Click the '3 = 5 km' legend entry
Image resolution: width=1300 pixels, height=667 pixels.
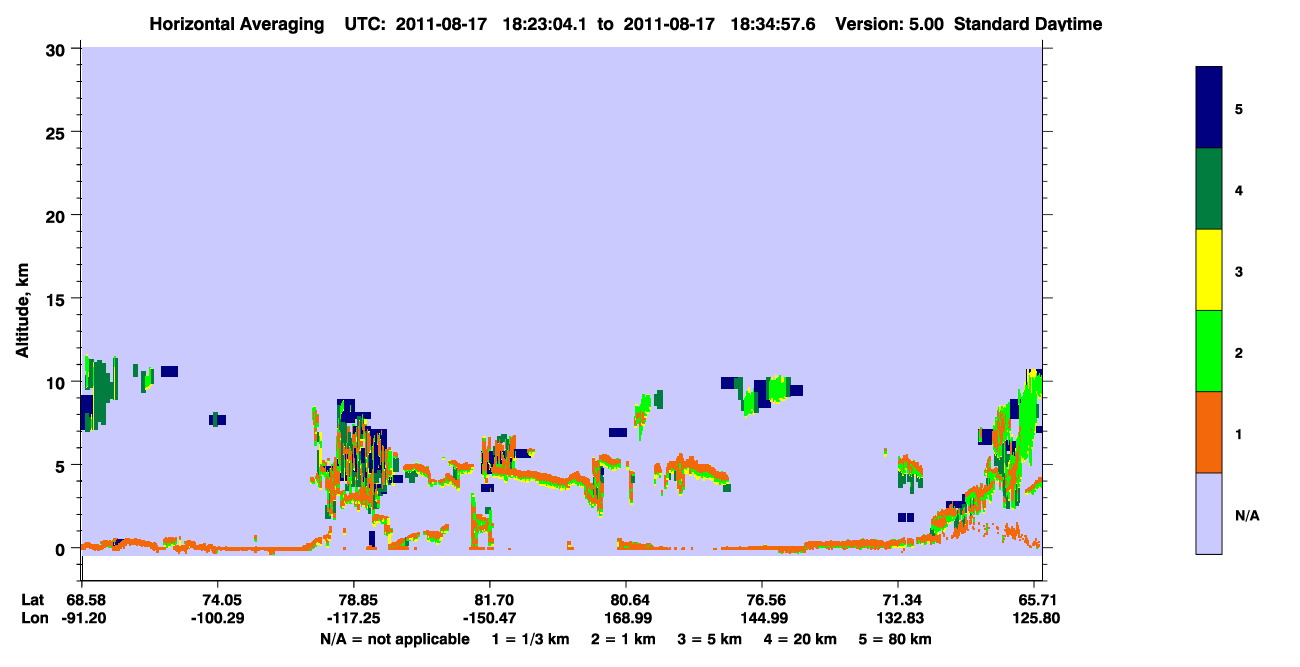[711, 639]
